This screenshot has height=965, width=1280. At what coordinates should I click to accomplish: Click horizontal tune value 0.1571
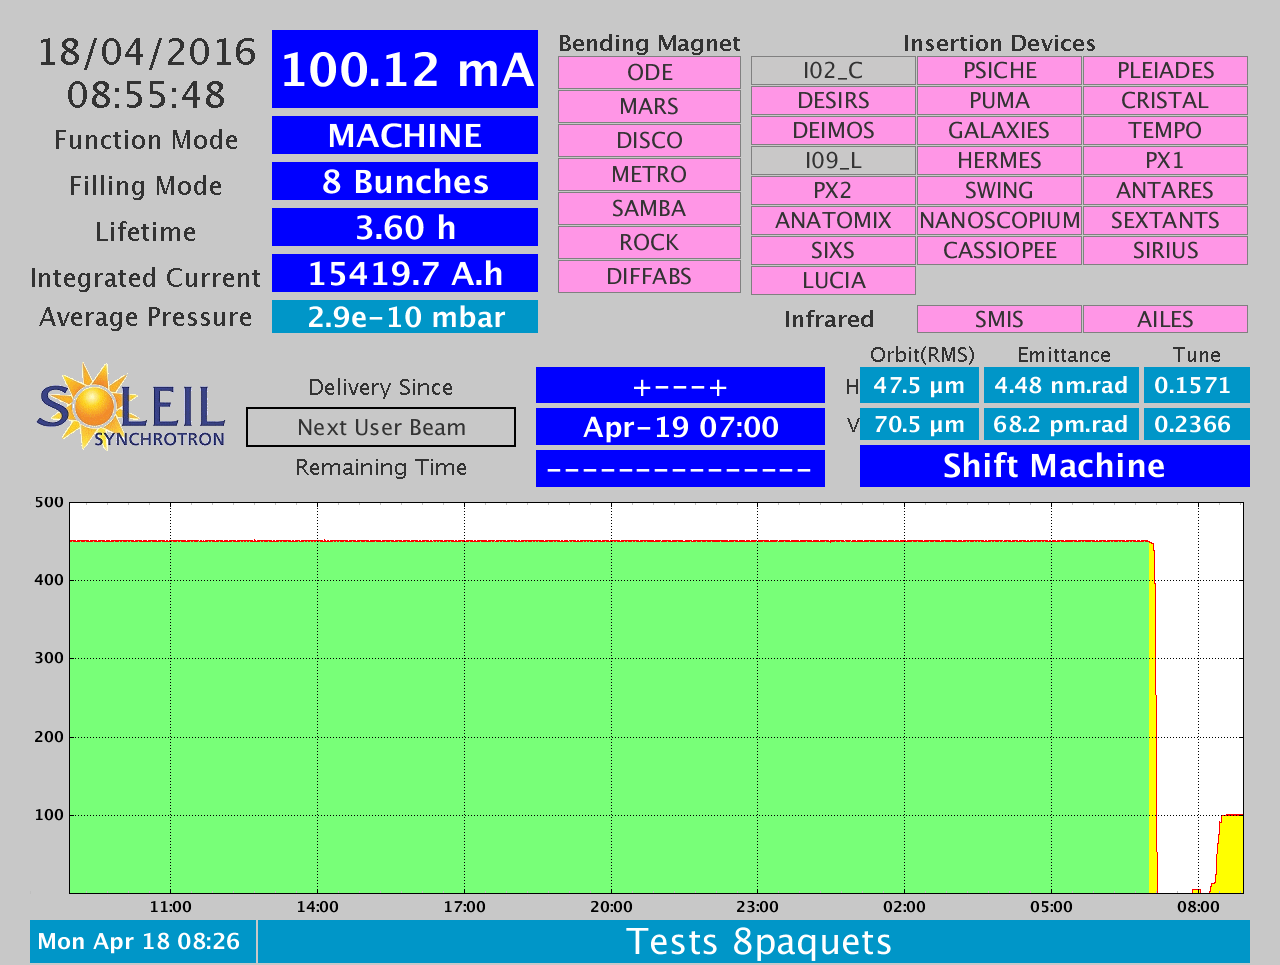[x=1196, y=385]
